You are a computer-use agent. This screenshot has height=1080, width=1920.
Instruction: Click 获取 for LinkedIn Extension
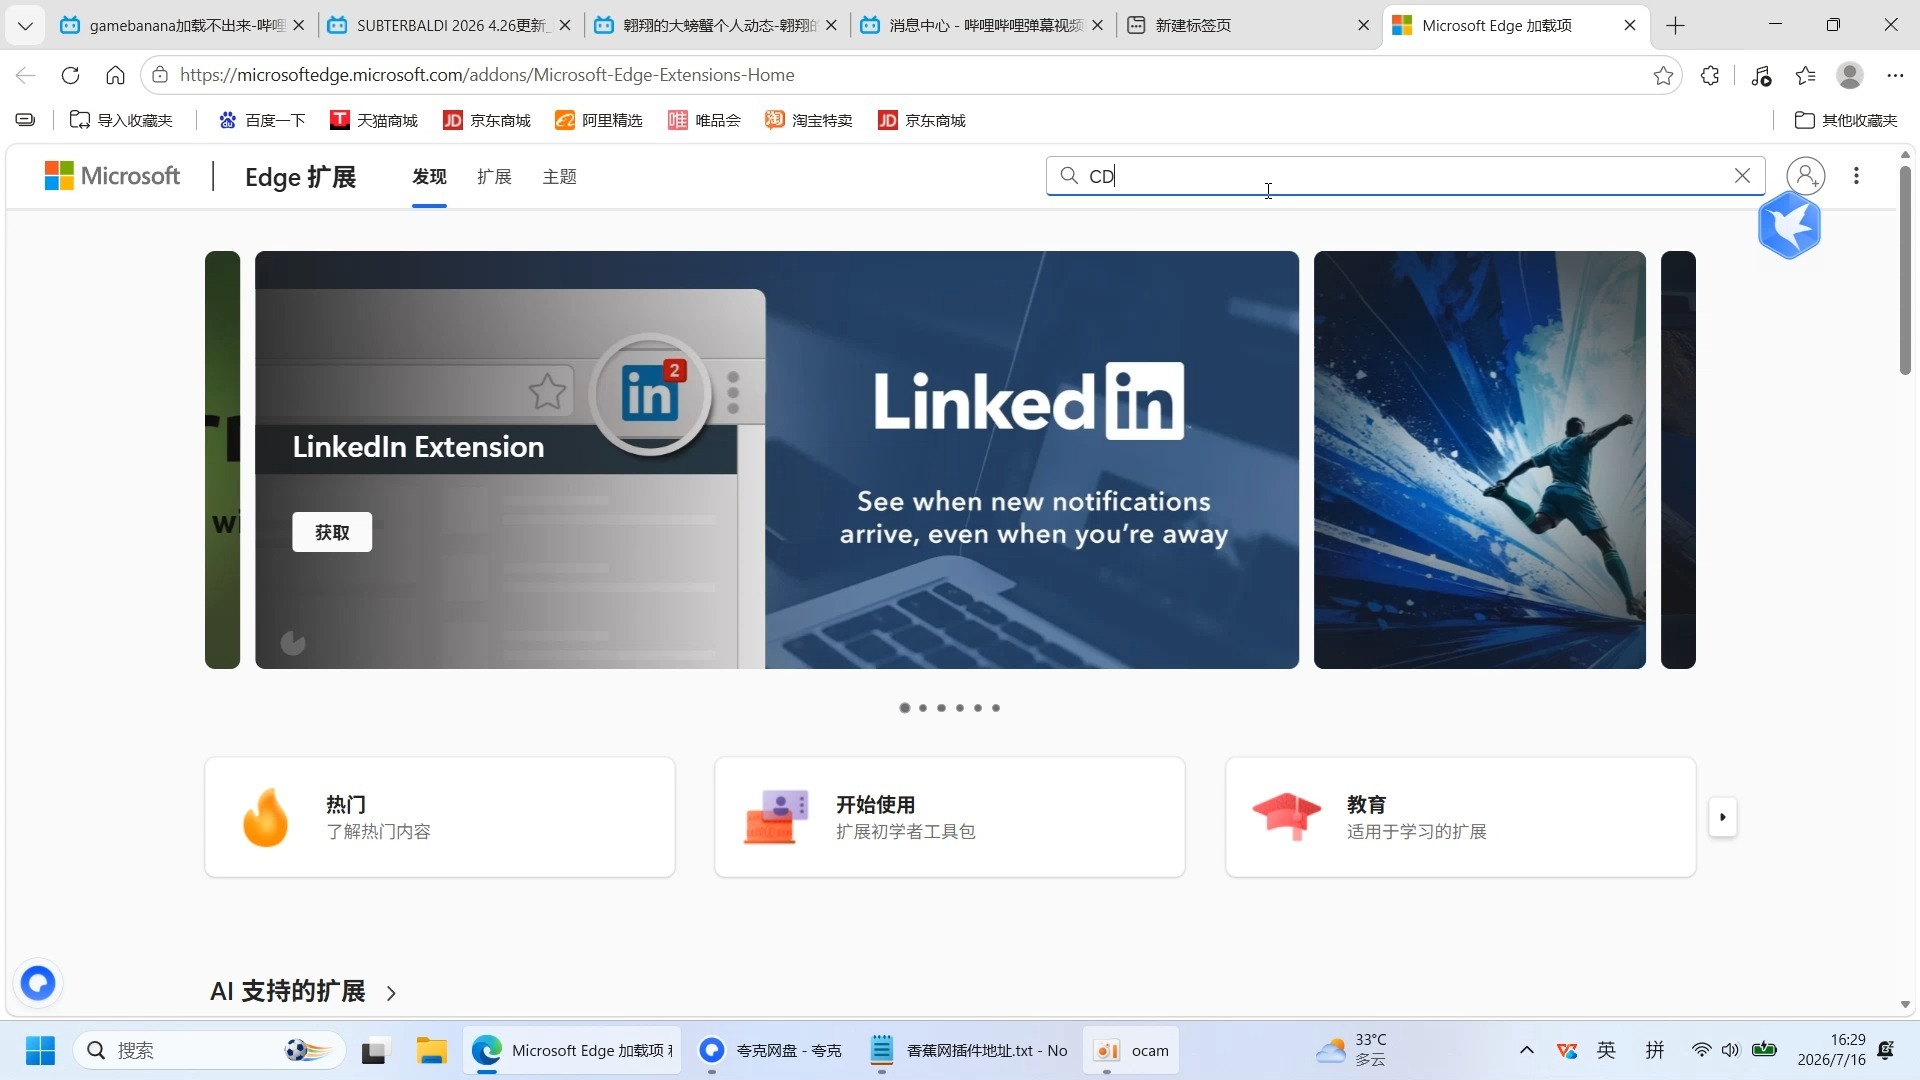[332, 532]
